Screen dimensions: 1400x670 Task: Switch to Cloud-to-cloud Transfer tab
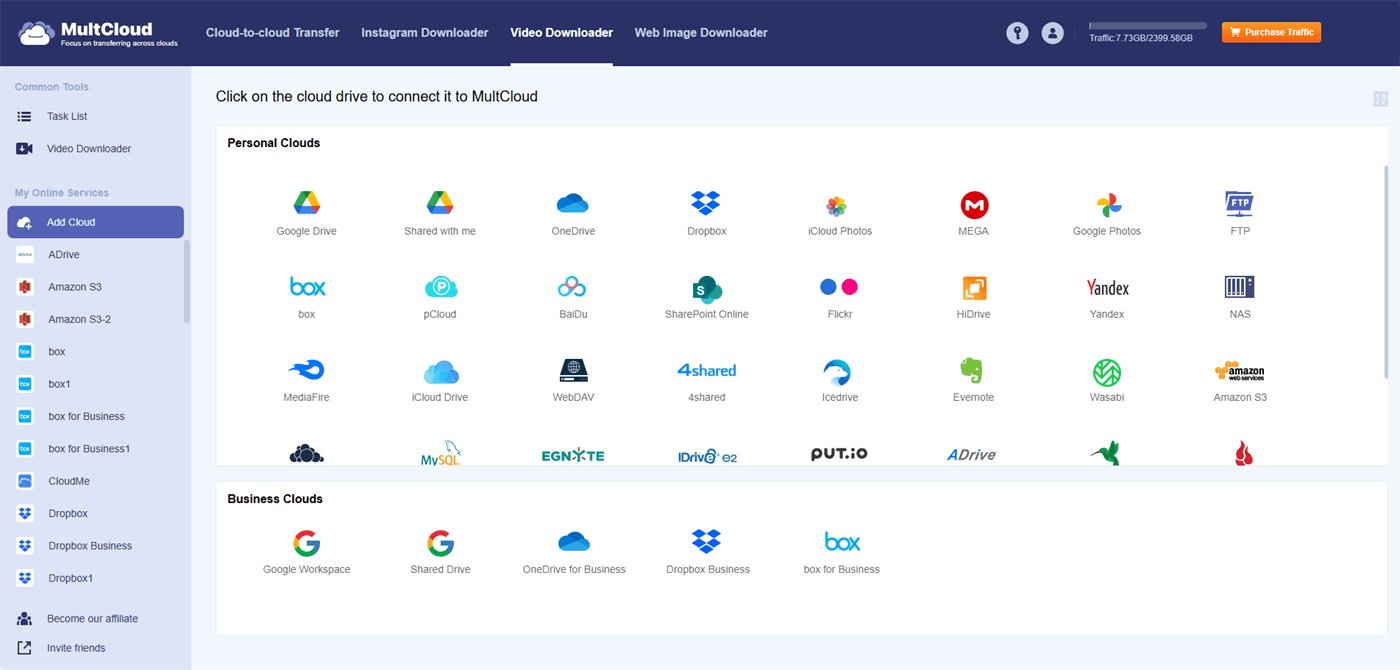pyautogui.click(x=272, y=33)
